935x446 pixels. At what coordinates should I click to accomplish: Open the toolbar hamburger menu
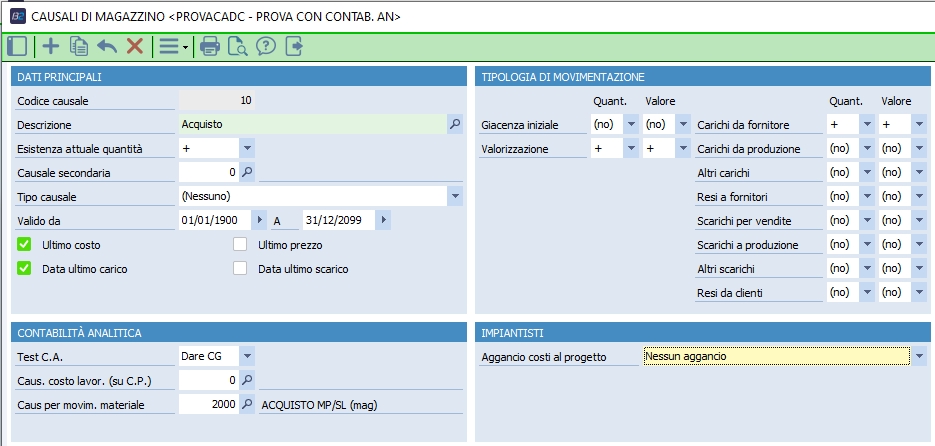pyautogui.click(x=171, y=46)
